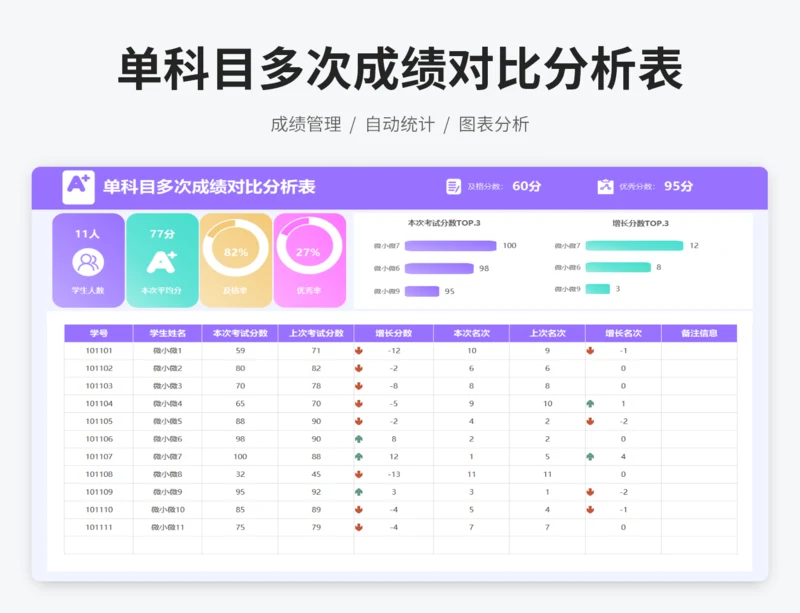Click 增长分数 down arrow in row 101110
The height and width of the screenshot is (613, 800).
(359, 509)
